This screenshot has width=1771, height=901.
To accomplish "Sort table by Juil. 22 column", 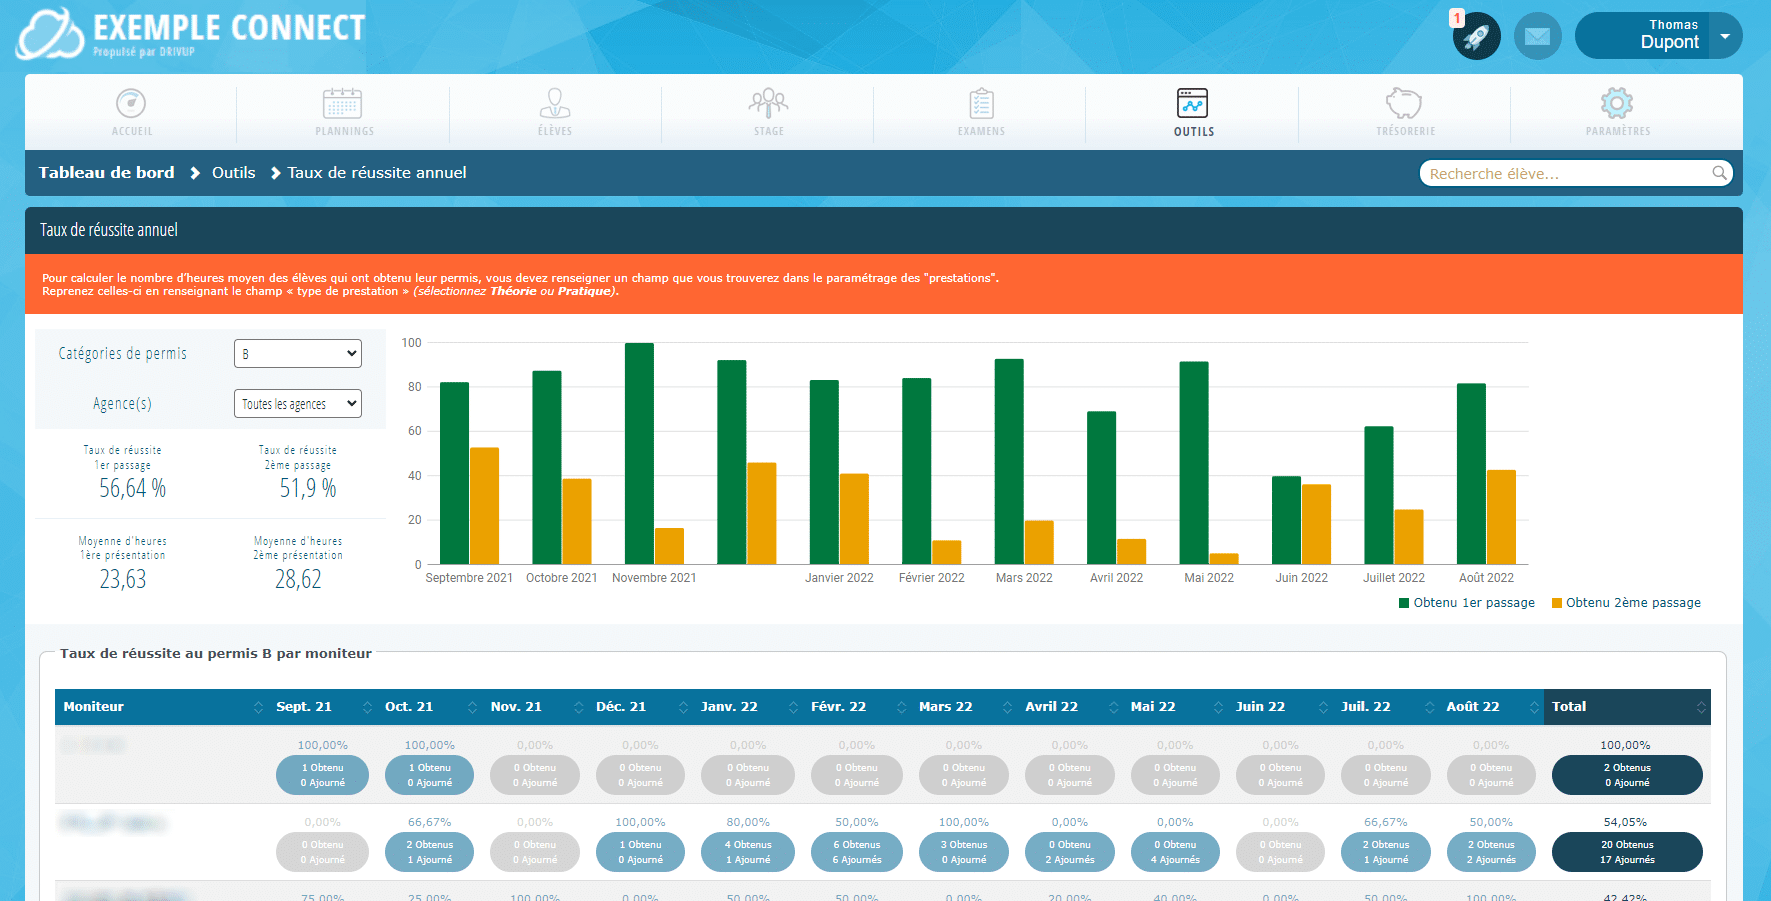I will click(x=1385, y=707).
